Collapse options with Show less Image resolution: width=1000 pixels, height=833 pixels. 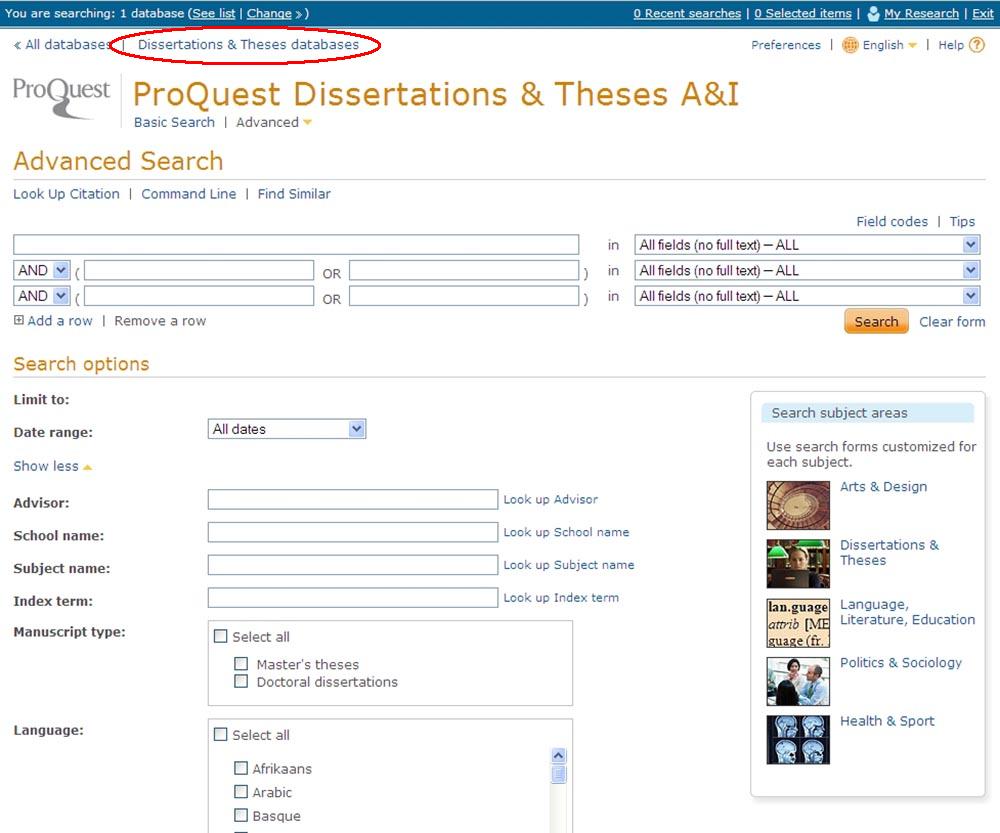click(52, 466)
